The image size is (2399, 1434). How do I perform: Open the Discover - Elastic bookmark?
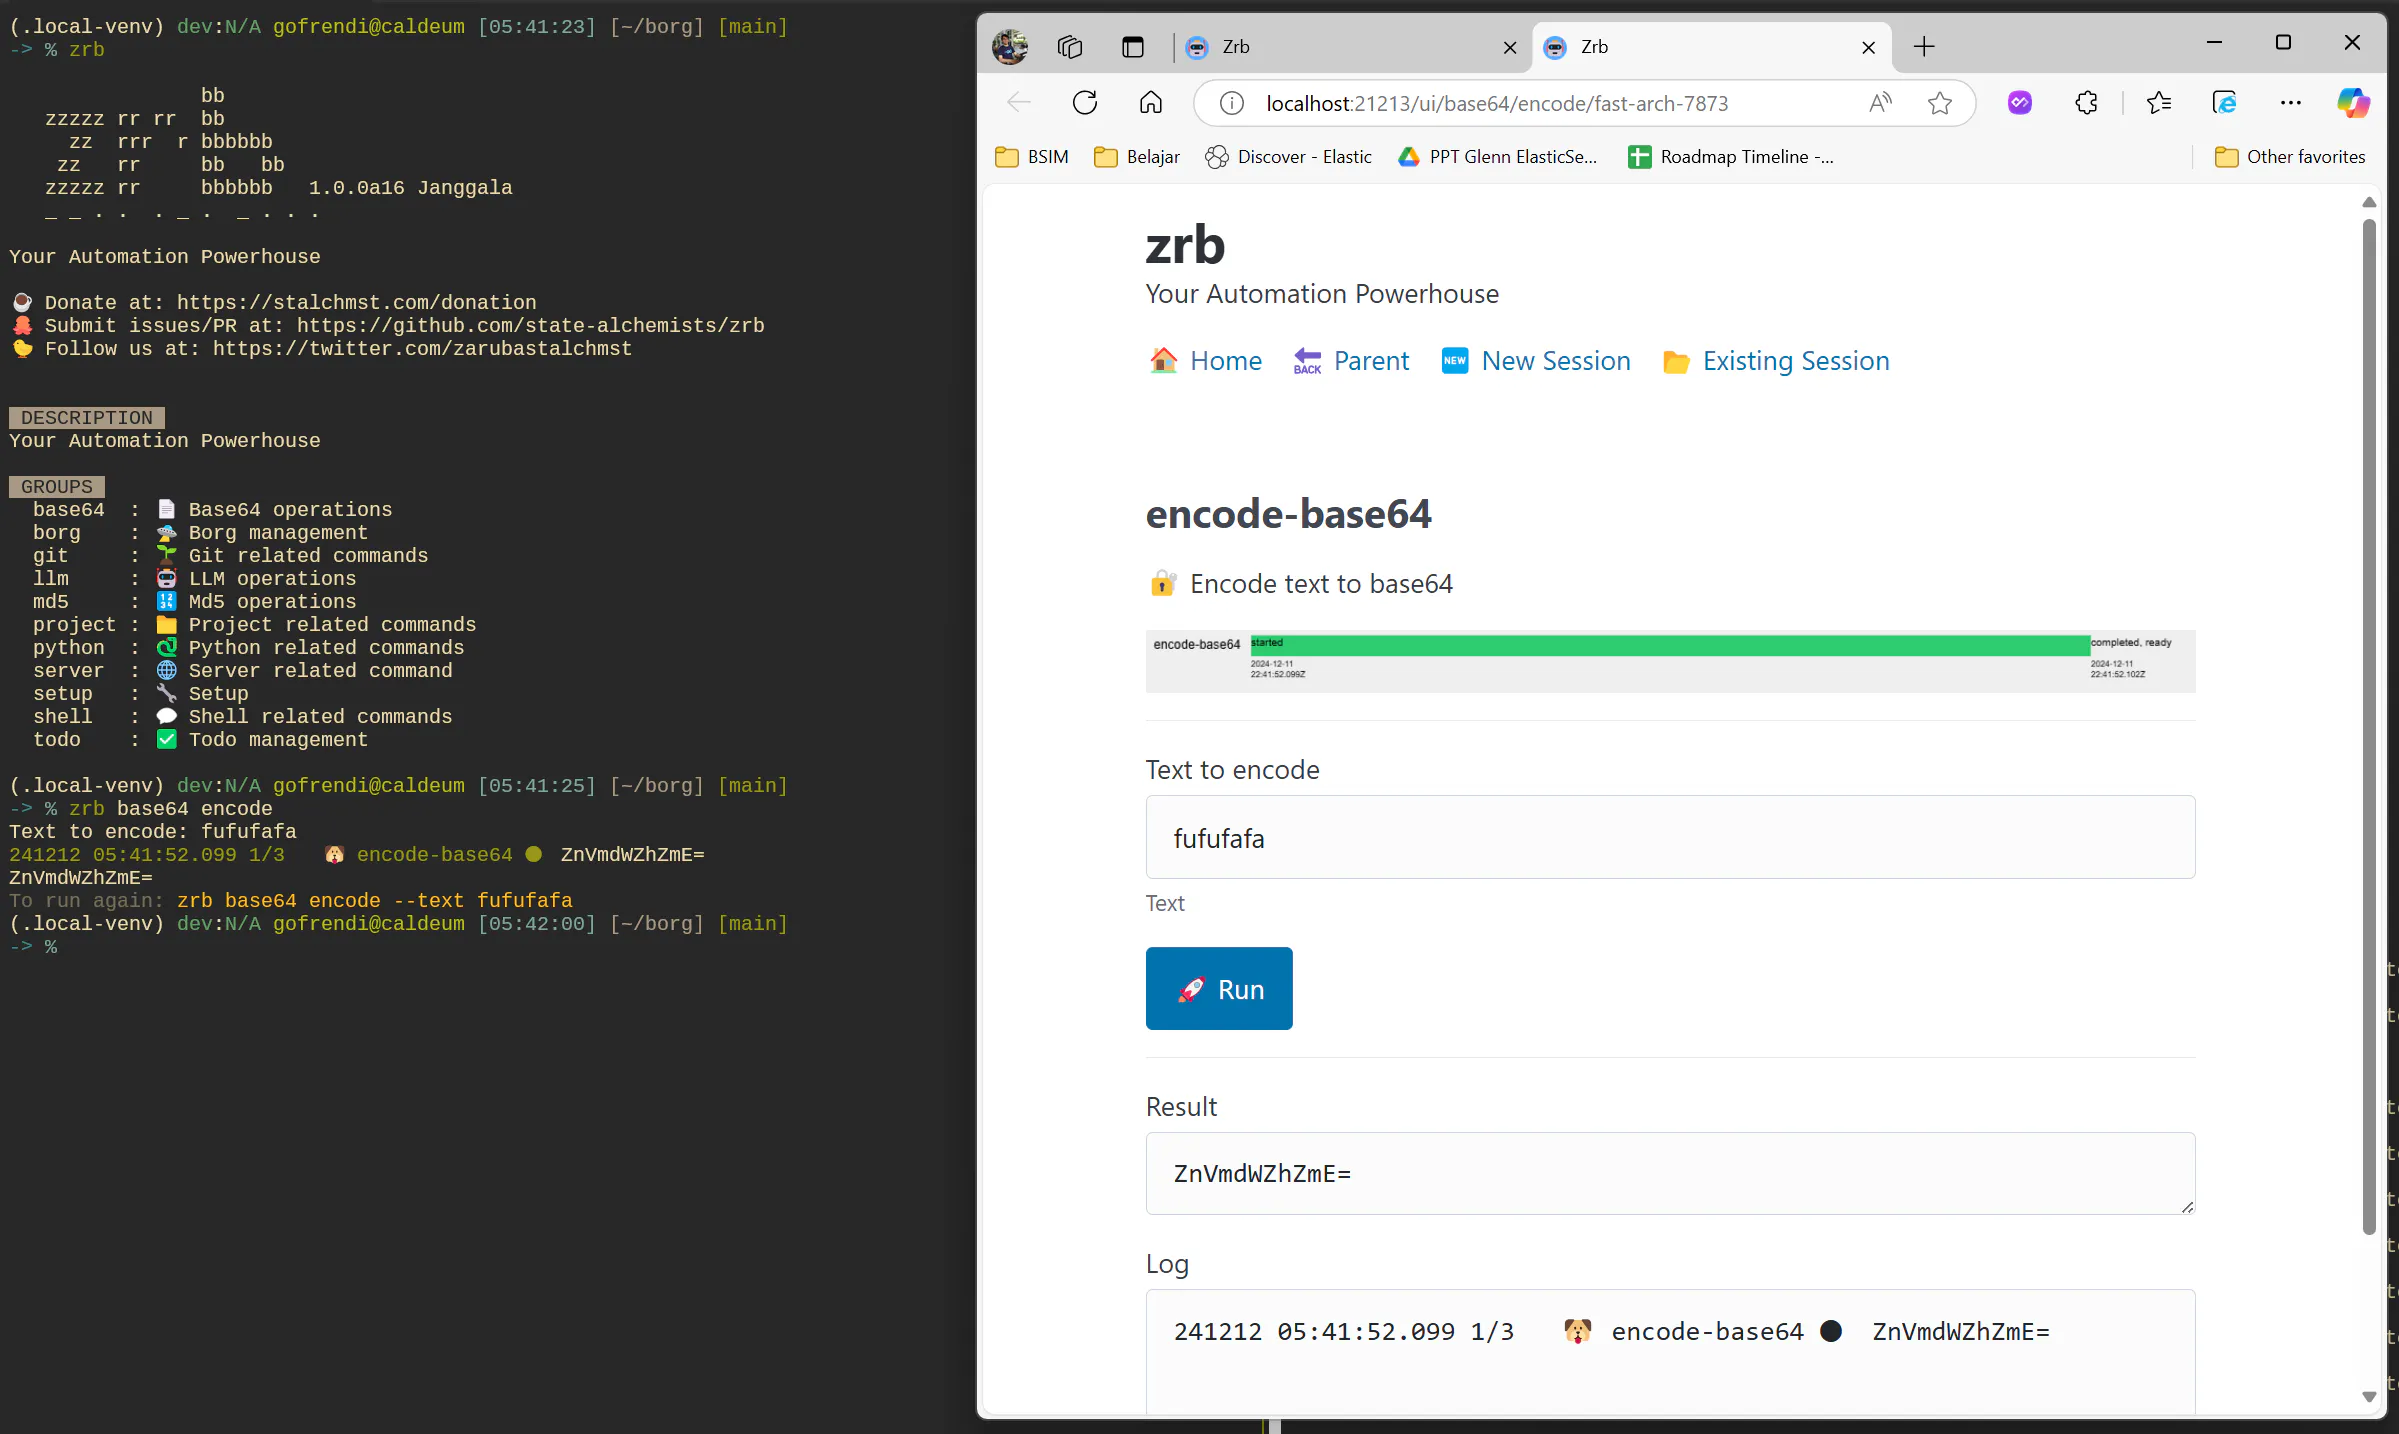point(1288,157)
